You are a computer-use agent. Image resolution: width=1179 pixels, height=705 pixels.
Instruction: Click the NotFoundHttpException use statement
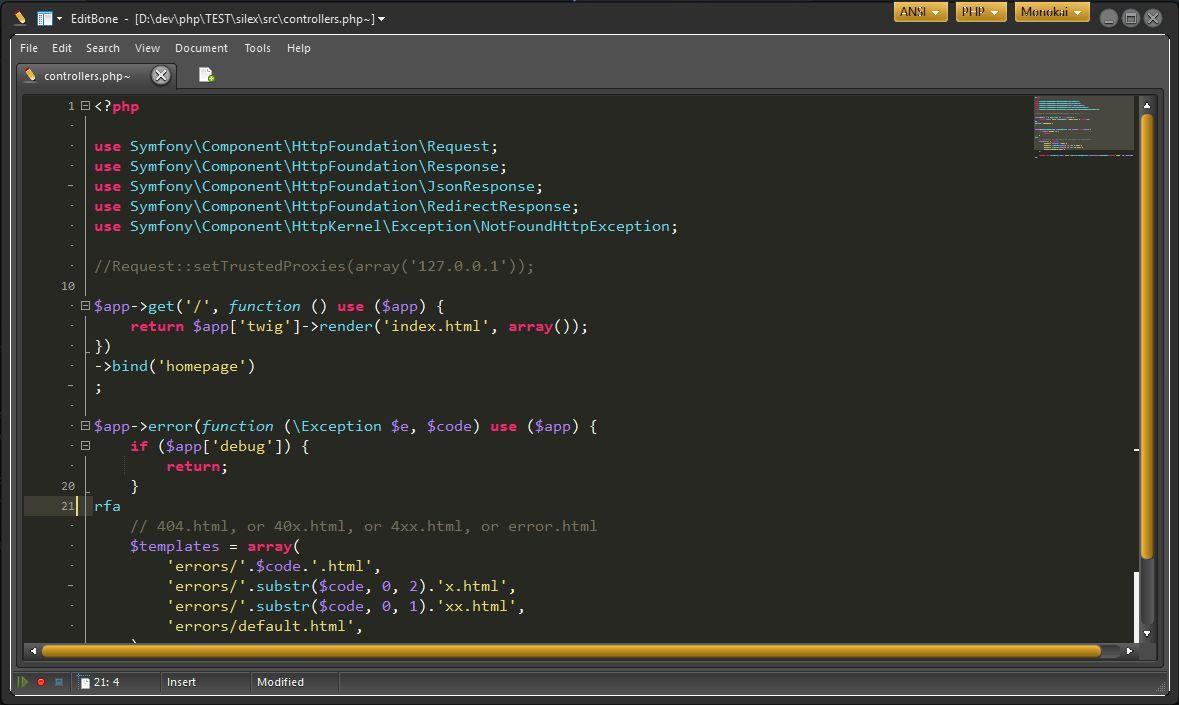386,226
